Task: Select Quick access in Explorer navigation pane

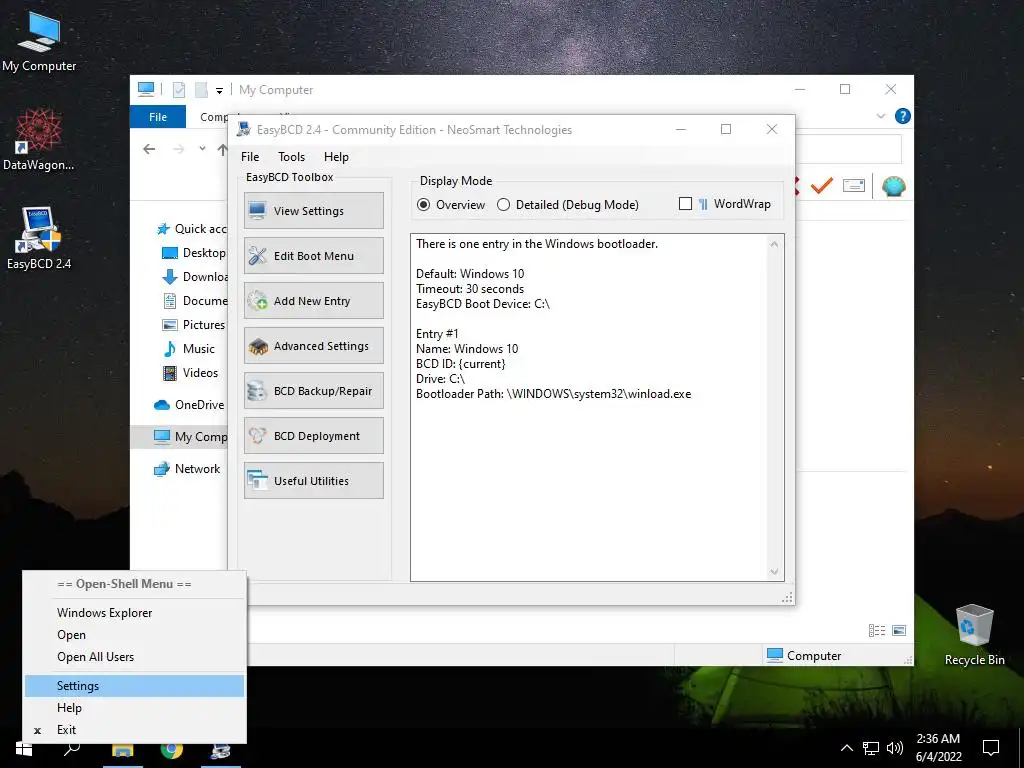Action: [191, 229]
